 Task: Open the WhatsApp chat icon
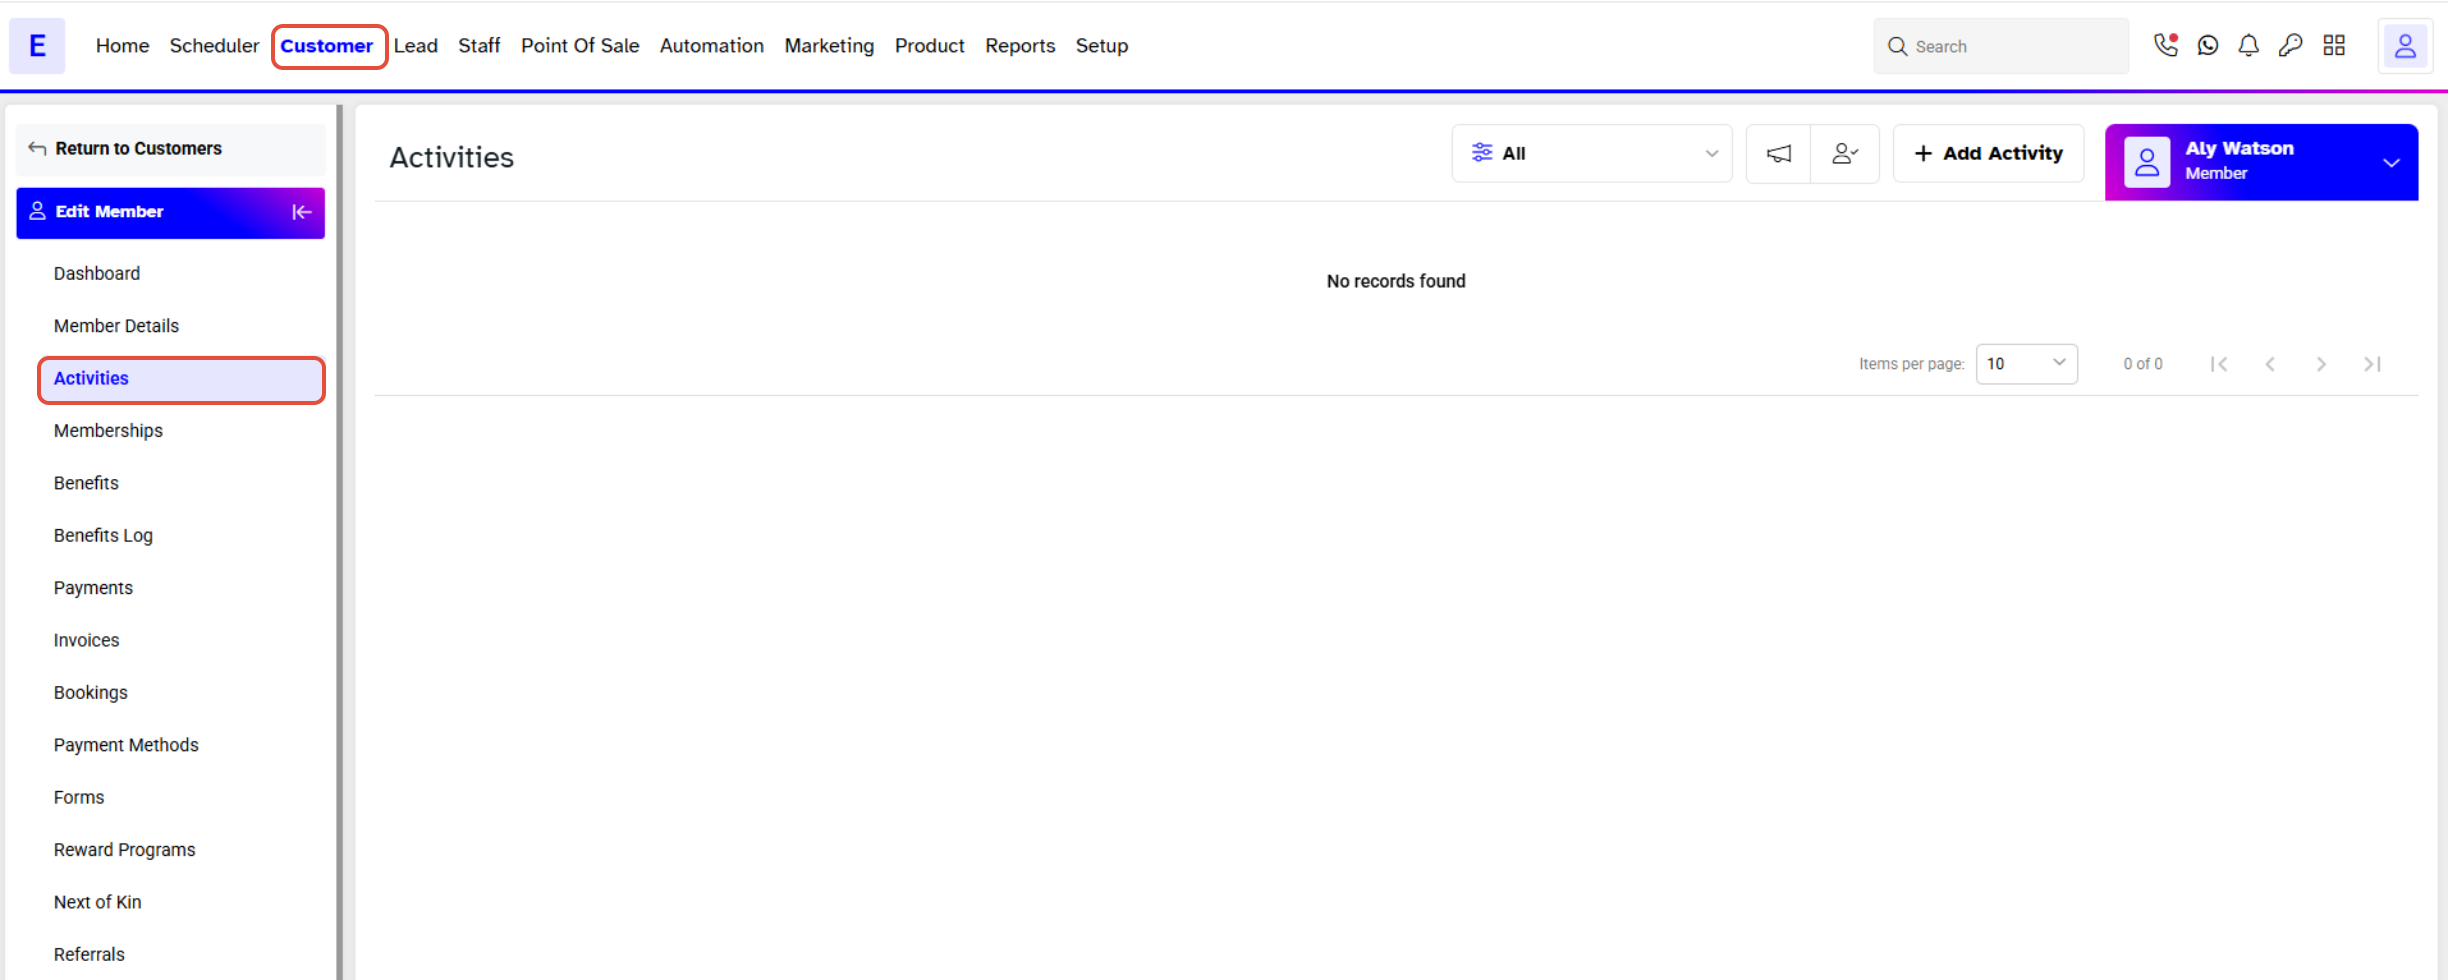click(2207, 45)
